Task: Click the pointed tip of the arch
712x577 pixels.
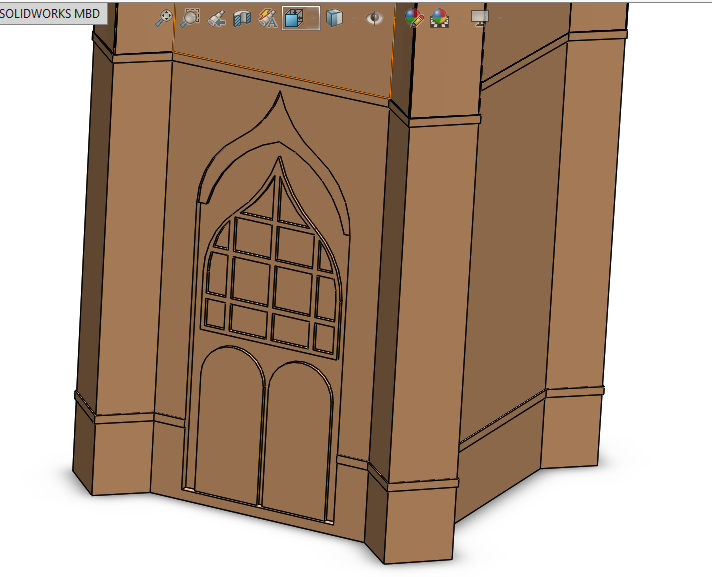Action: coord(279,95)
